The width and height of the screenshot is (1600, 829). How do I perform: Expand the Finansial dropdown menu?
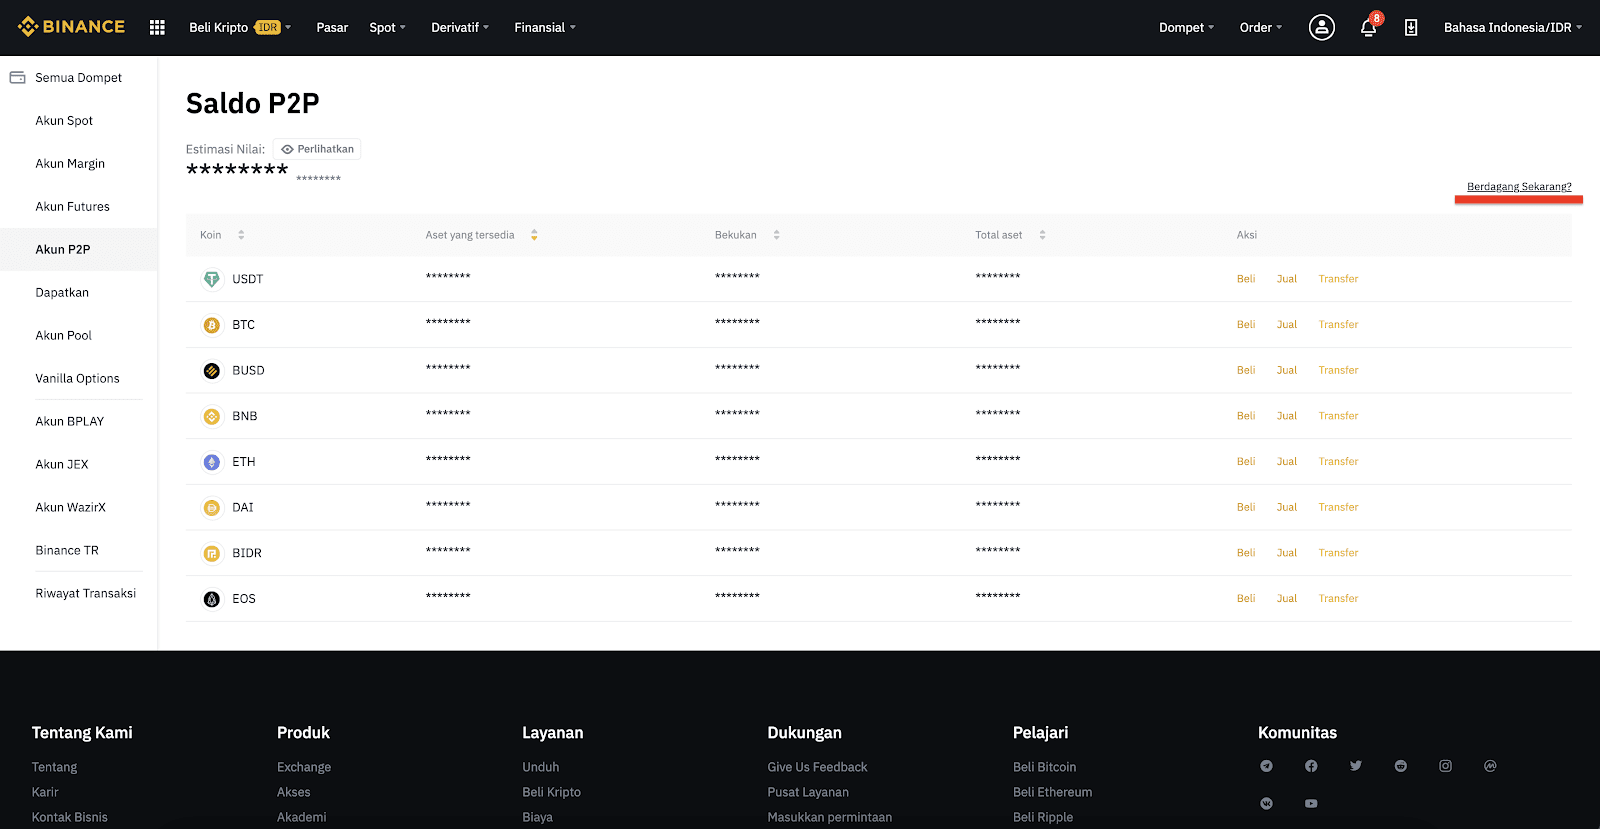click(545, 27)
